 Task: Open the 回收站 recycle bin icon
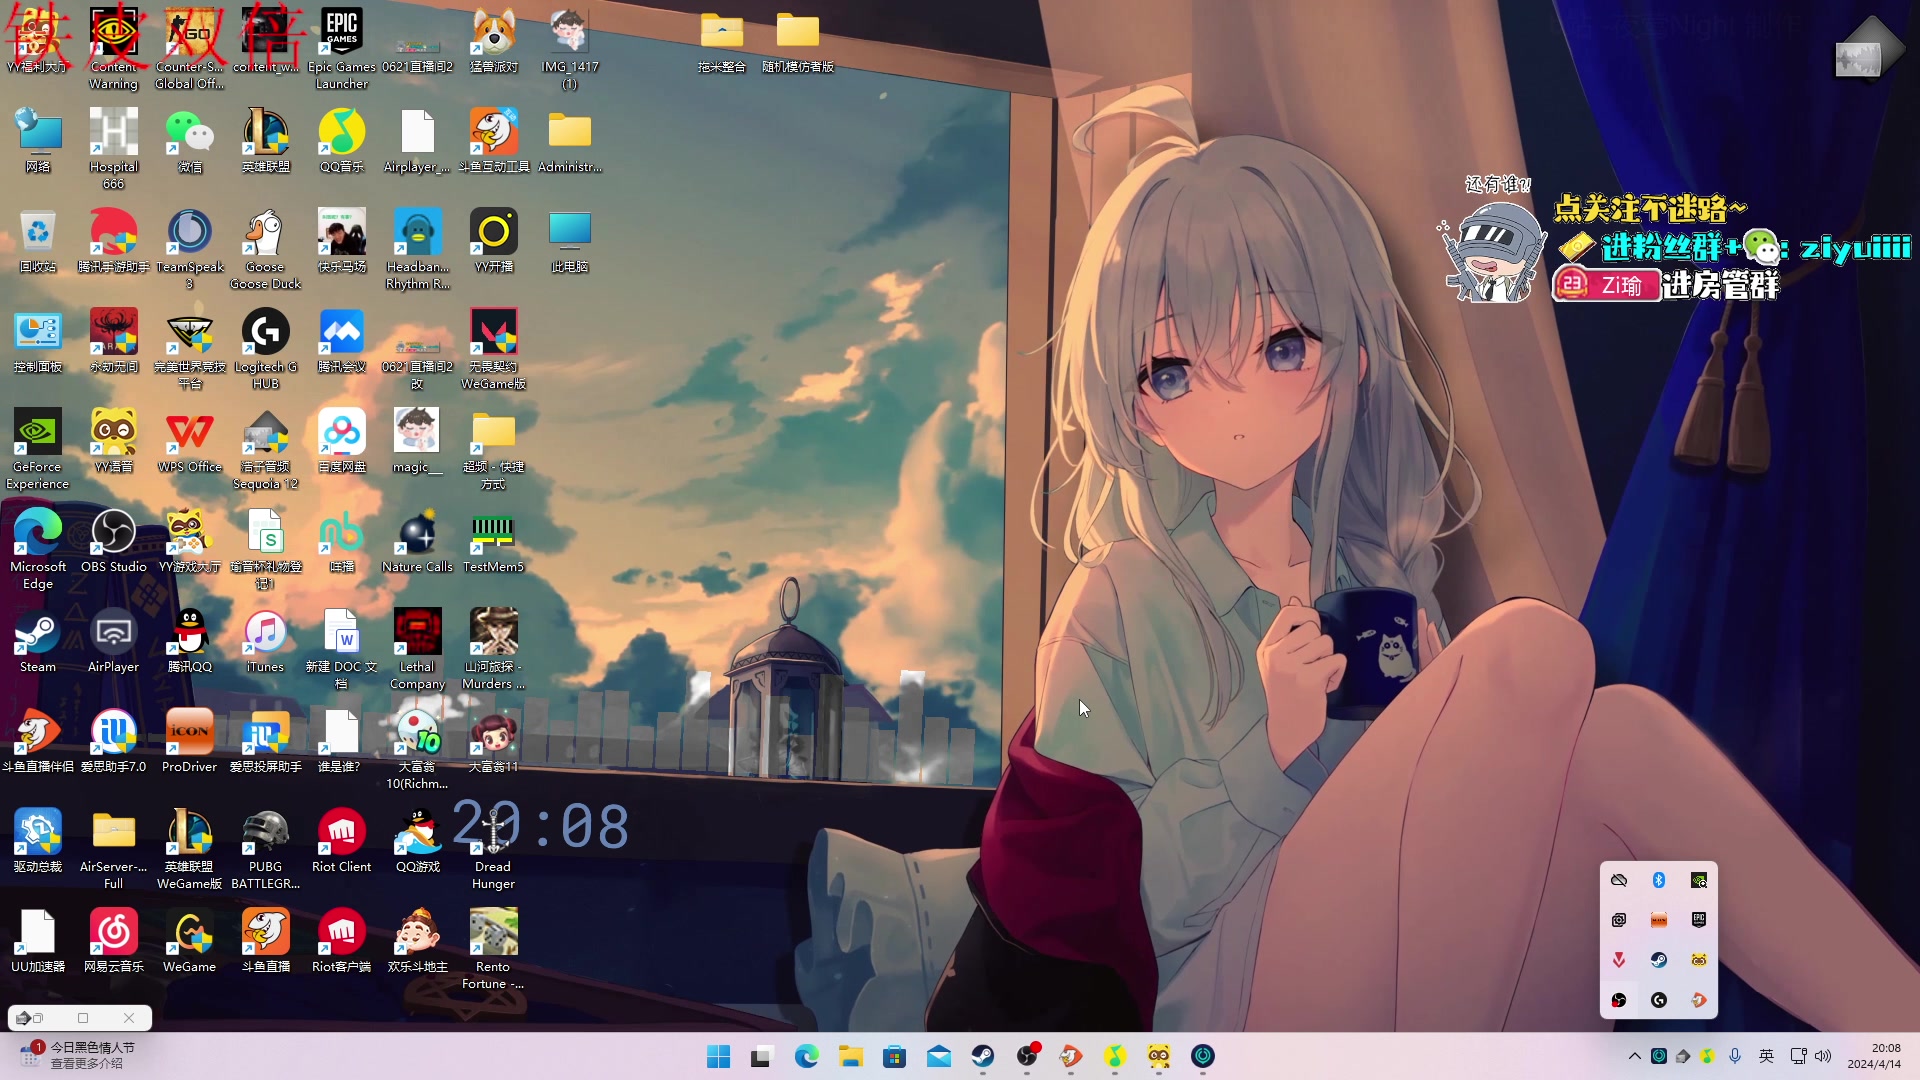(38, 240)
